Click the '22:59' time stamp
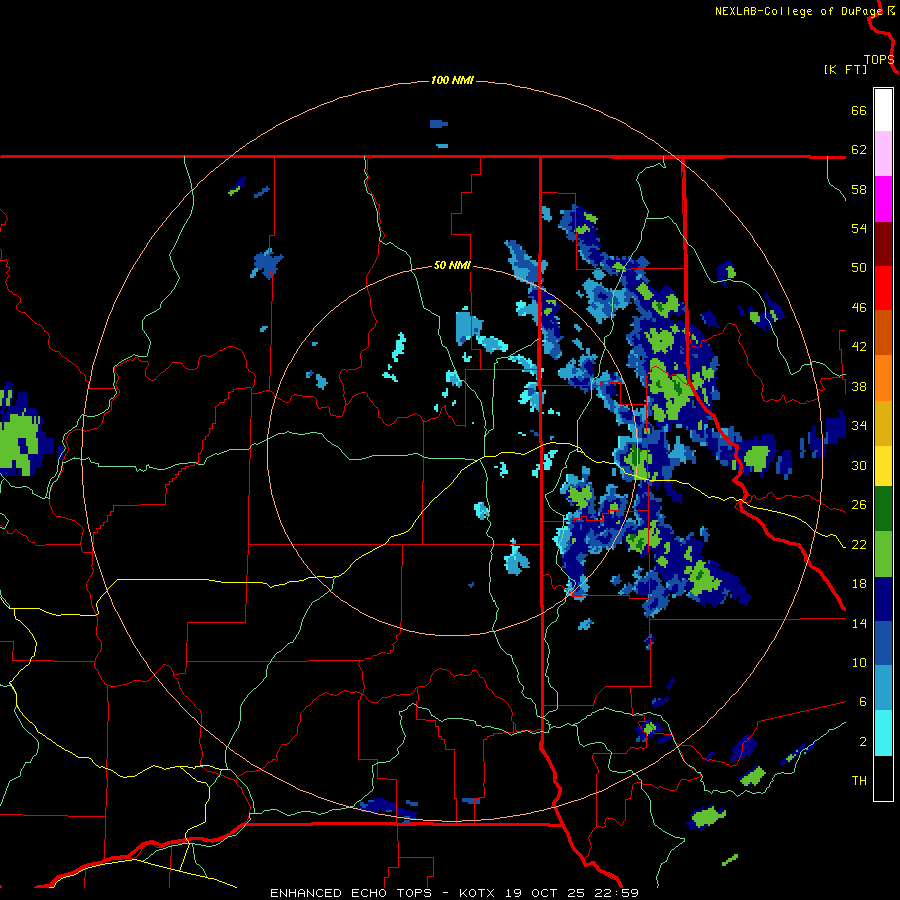 point(619,893)
